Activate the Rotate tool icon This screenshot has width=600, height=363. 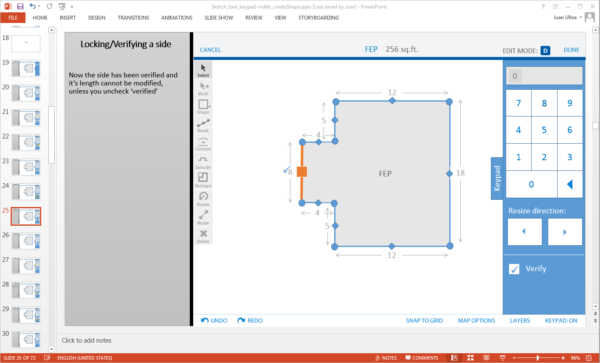(203, 199)
